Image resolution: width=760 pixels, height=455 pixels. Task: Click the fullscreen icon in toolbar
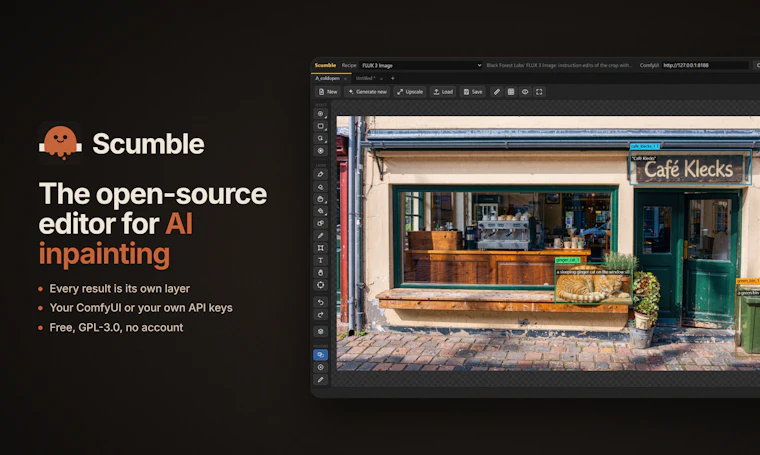(x=539, y=92)
